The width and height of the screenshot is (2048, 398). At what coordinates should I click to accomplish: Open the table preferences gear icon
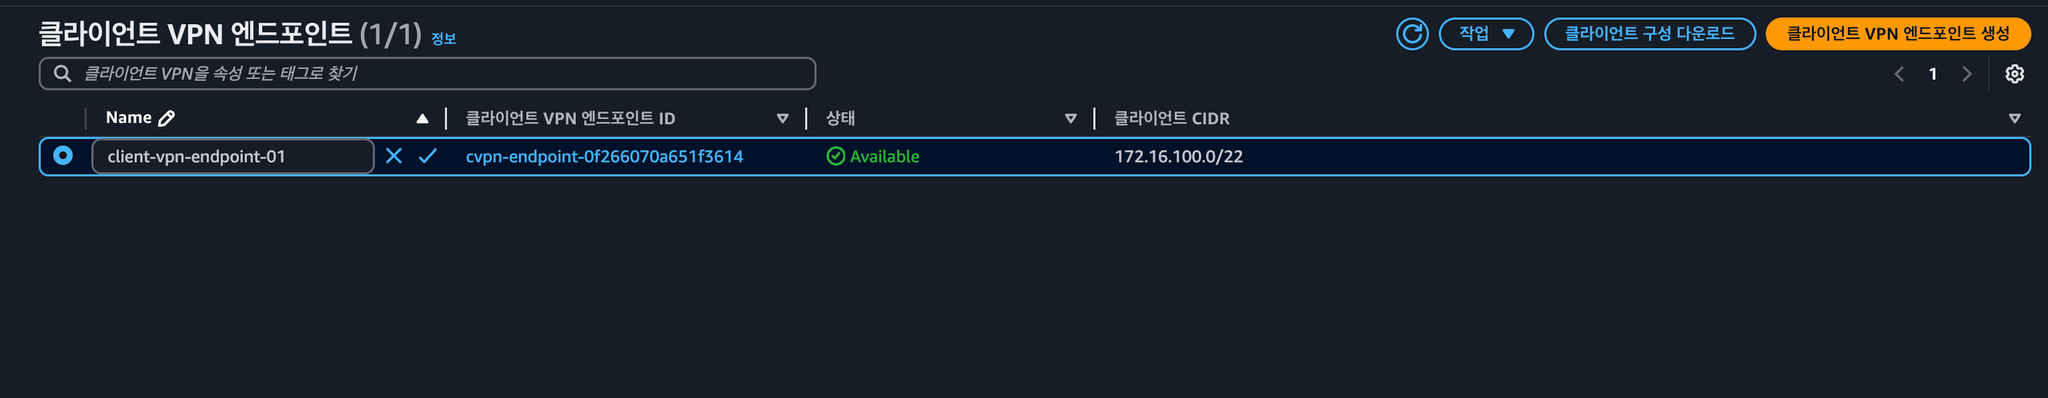[x=2015, y=74]
